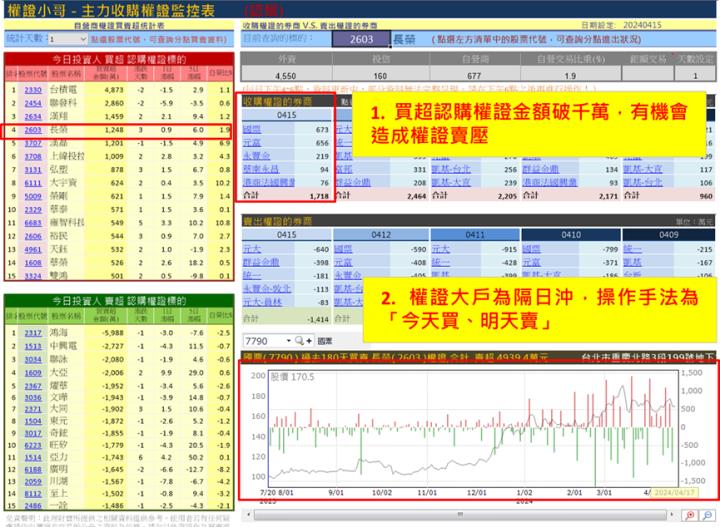720x527 pixels.
Task: Open stock code 2454 聯發科 link
Action: pos(33,103)
